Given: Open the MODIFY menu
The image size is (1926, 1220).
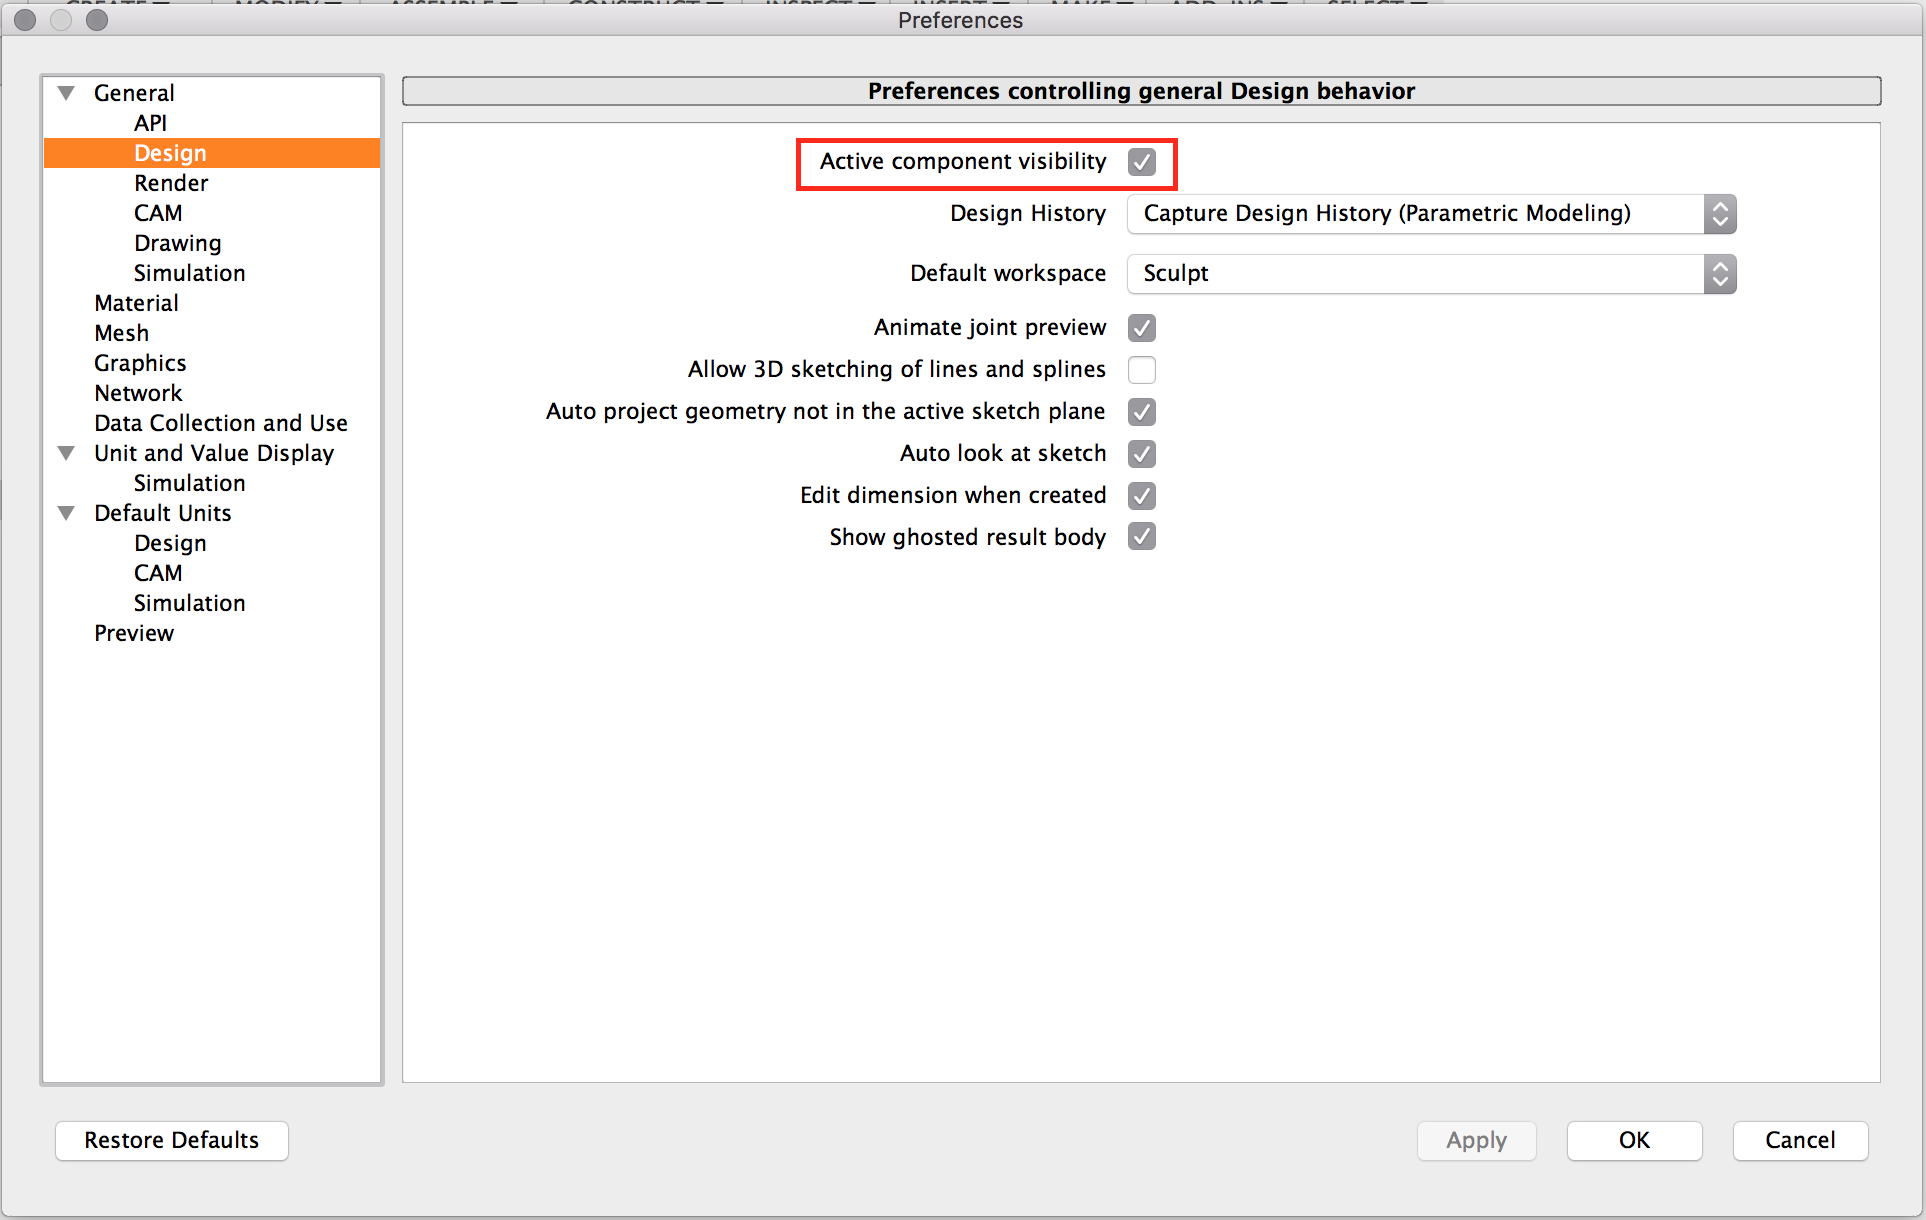Looking at the screenshot, I should click(283, 4).
